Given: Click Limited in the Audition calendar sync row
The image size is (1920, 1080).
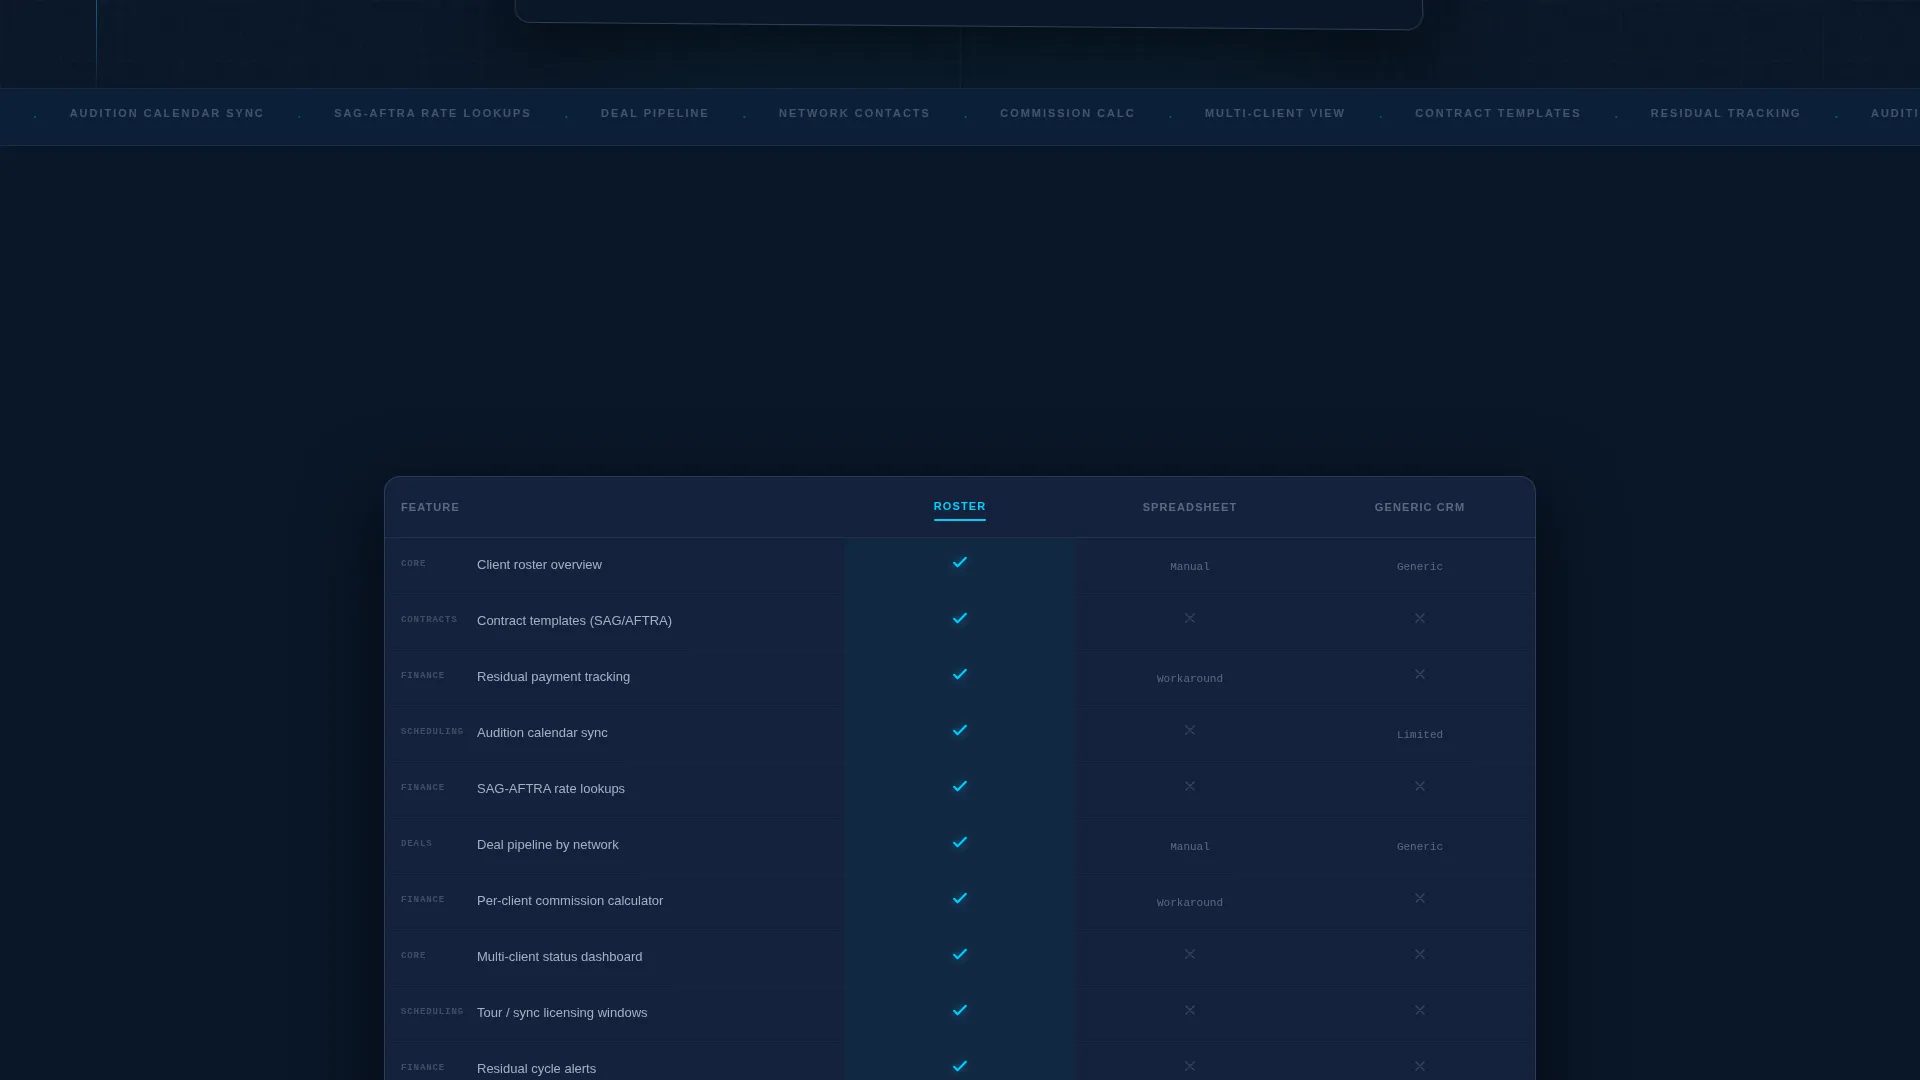Looking at the screenshot, I should pyautogui.click(x=1420, y=735).
